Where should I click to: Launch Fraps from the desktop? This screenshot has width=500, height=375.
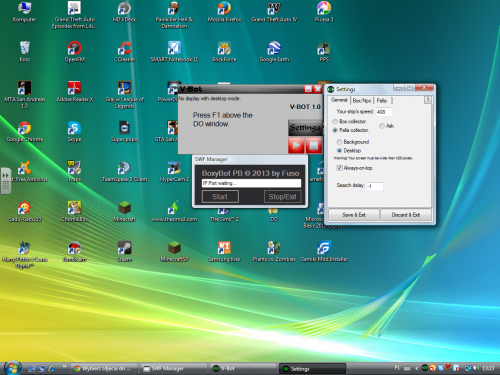75,172
